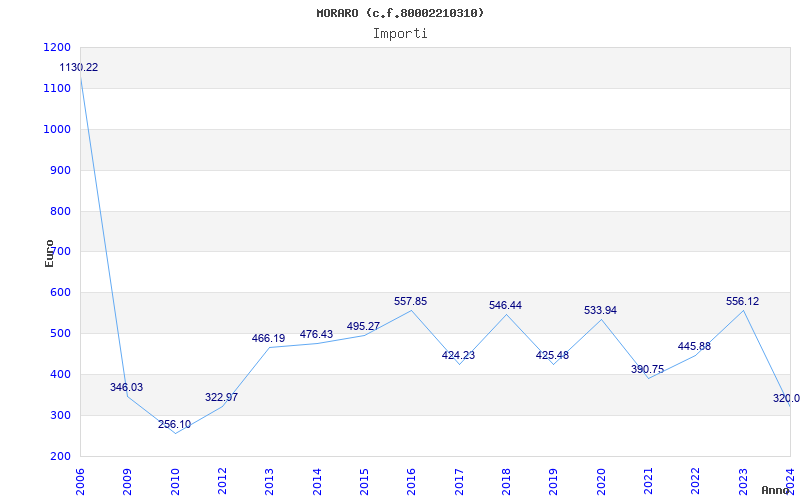This screenshot has width=800, height=500.
Task: Click the 2009 x-axis year label
Action: point(128,482)
